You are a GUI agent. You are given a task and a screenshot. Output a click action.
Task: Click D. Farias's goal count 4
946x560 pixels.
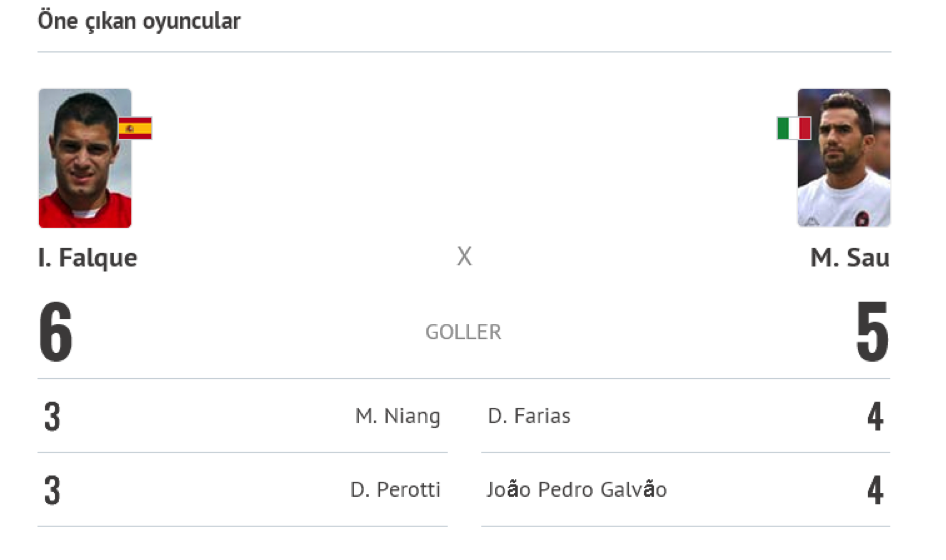(x=875, y=416)
